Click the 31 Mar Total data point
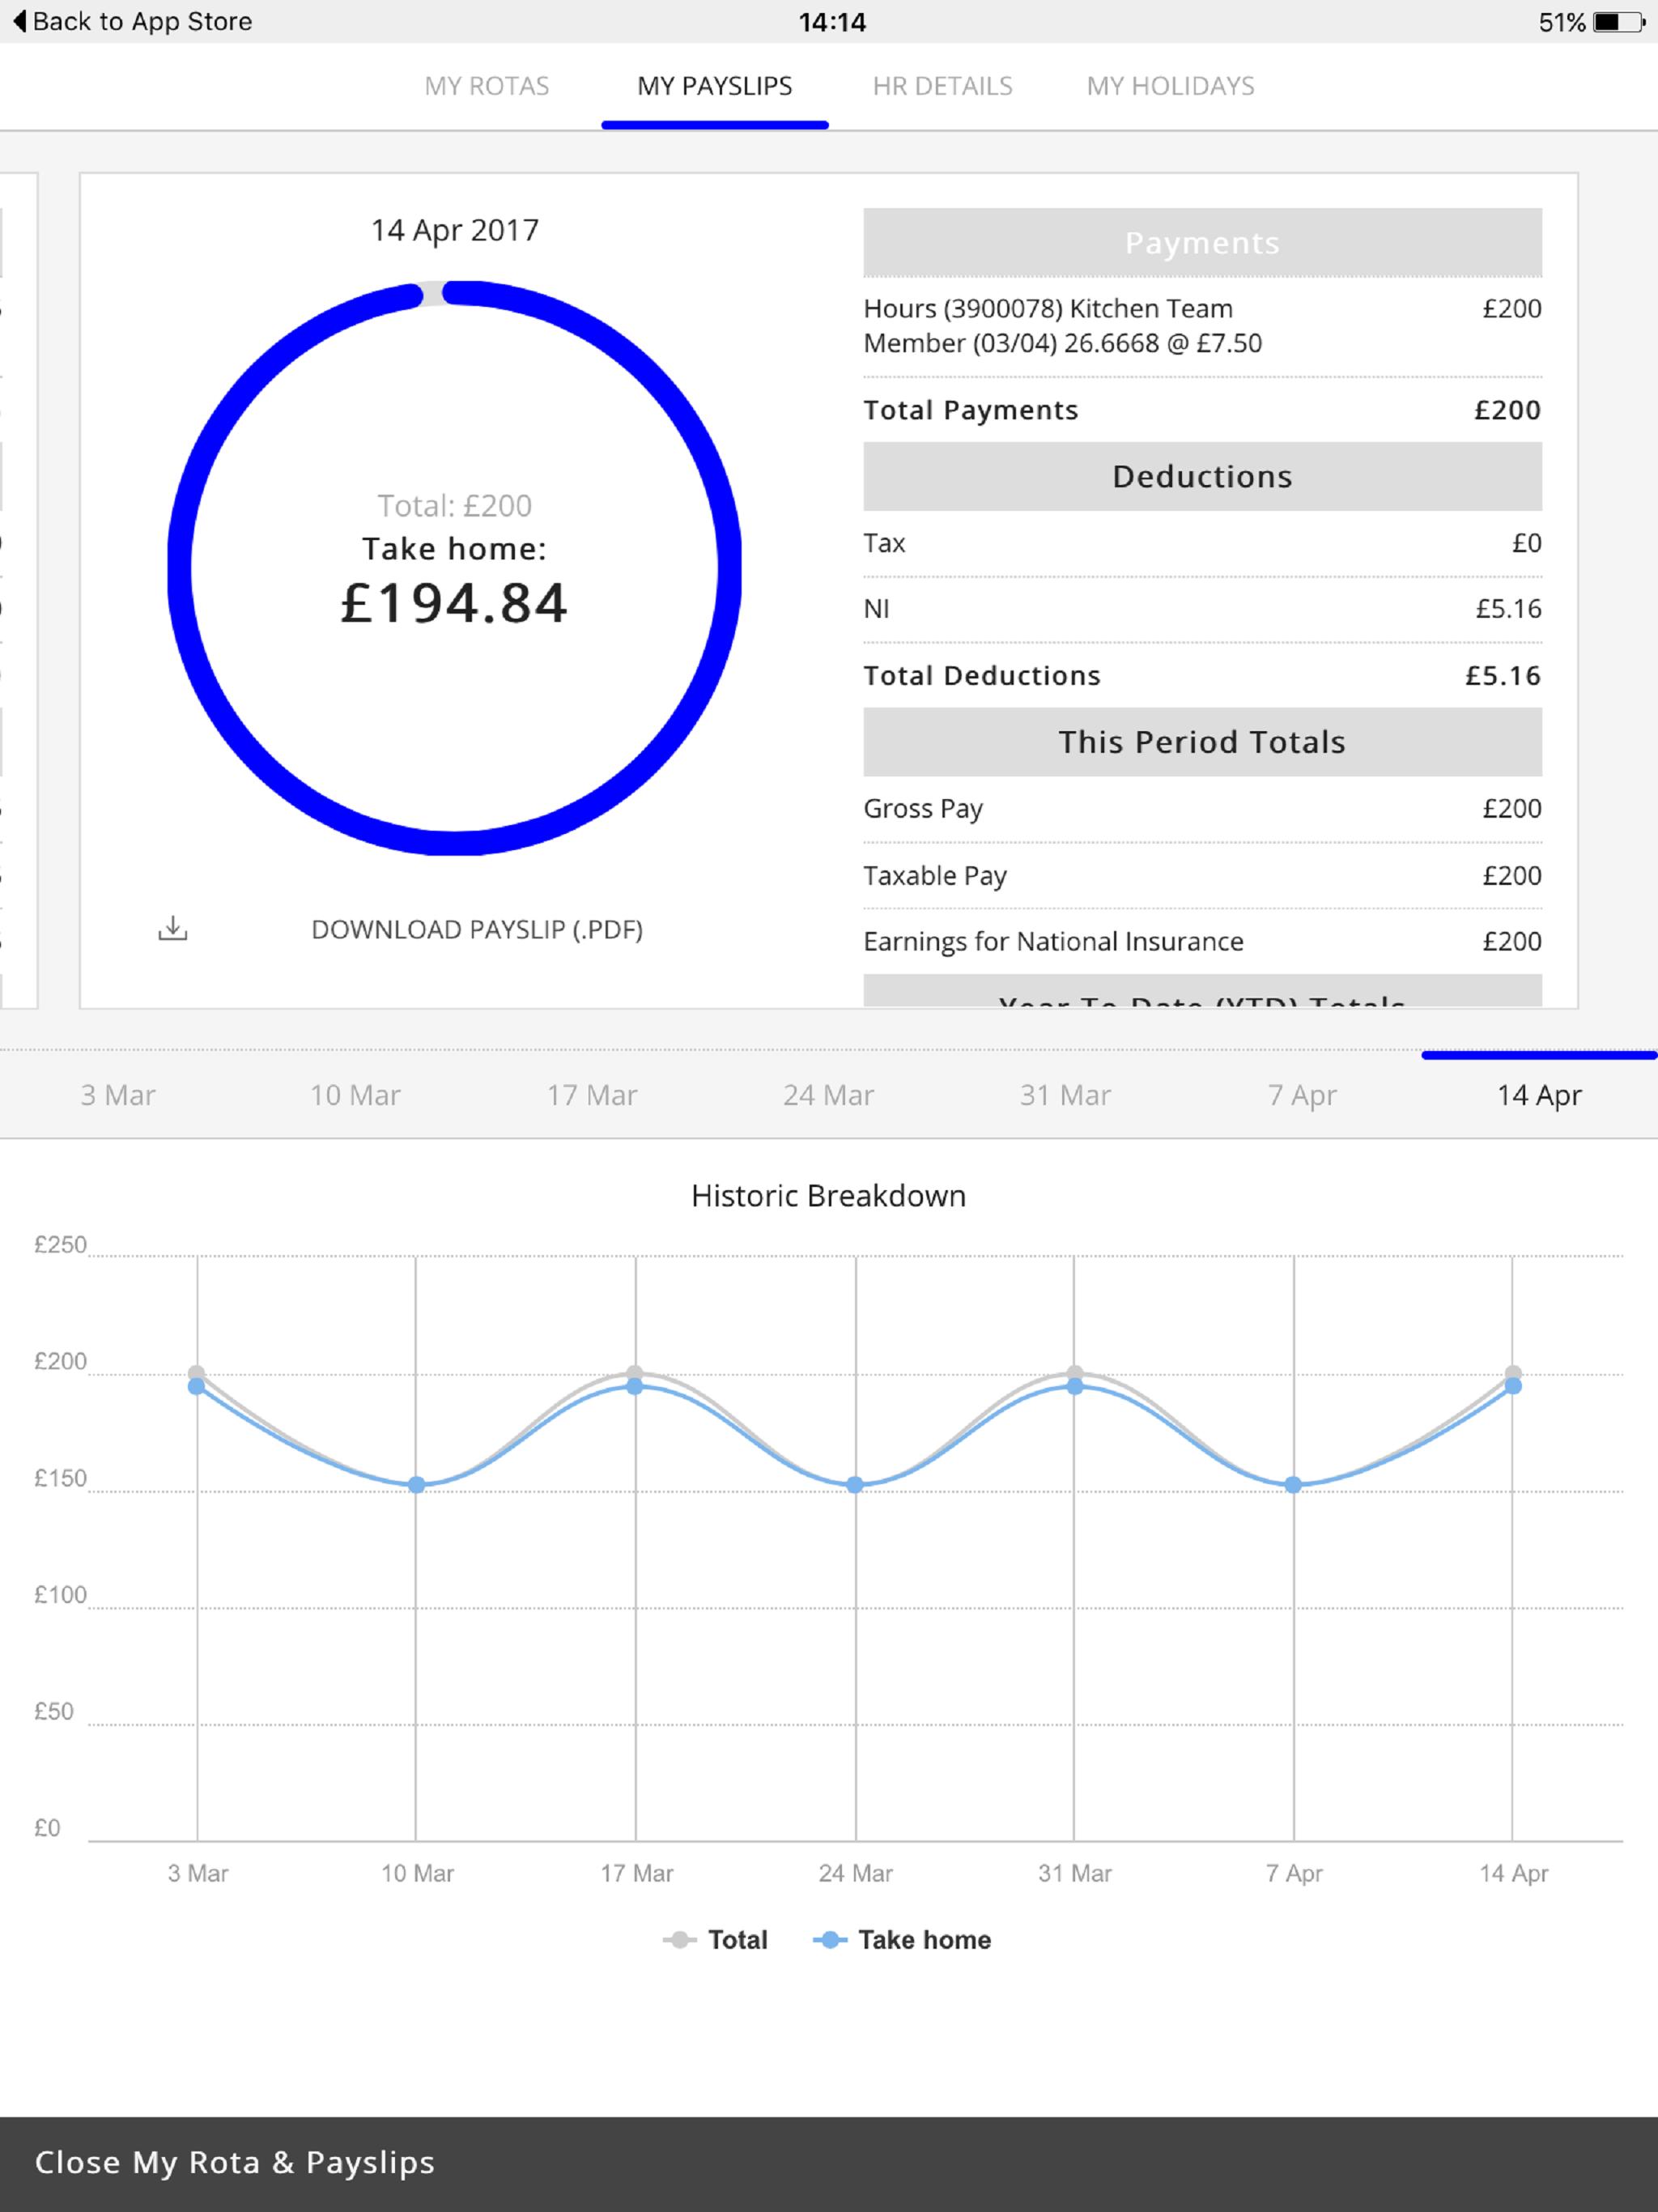This screenshot has width=1658, height=2212. pyautogui.click(x=1075, y=1373)
